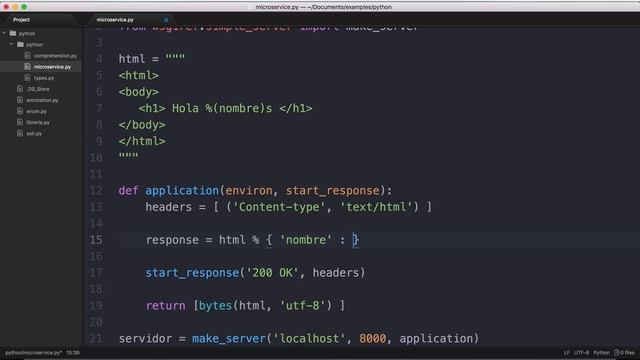The image size is (640, 360).
Task: Click the <h1> Hola %(nombre)s line
Action: click(x=225, y=108)
